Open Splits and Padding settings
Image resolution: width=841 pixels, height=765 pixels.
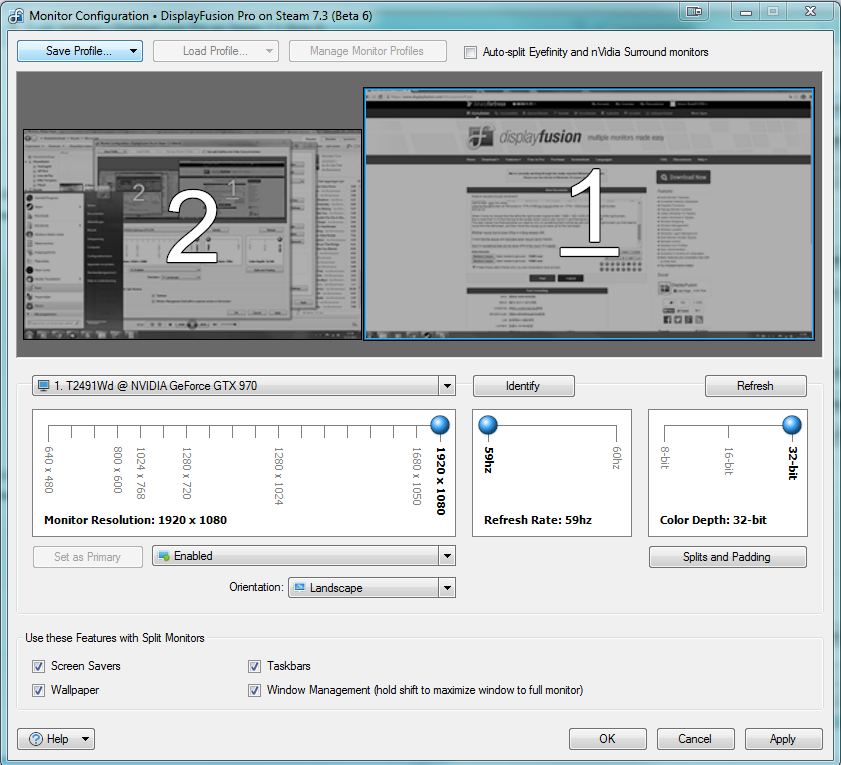click(727, 557)
